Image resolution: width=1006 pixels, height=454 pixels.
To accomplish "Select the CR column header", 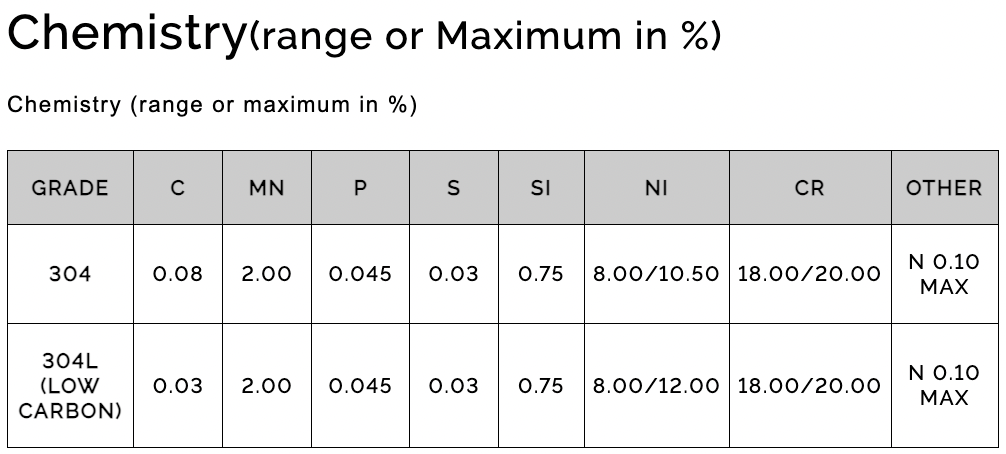I will pyautogui.click(x=809, y=188).
